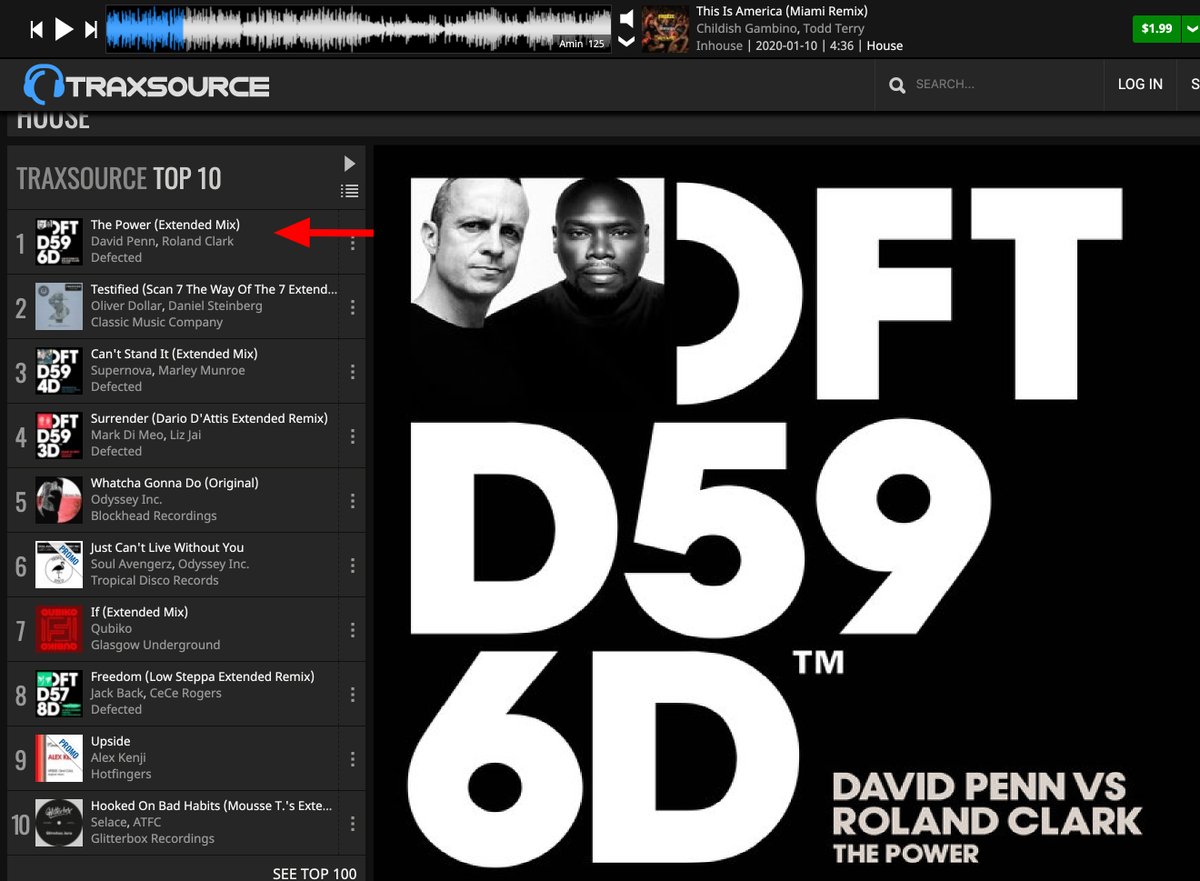This screenshot has height=881, width=1200.
Task: Click Qubiko If cover thumbnail
Action: (x=59, y=629)
